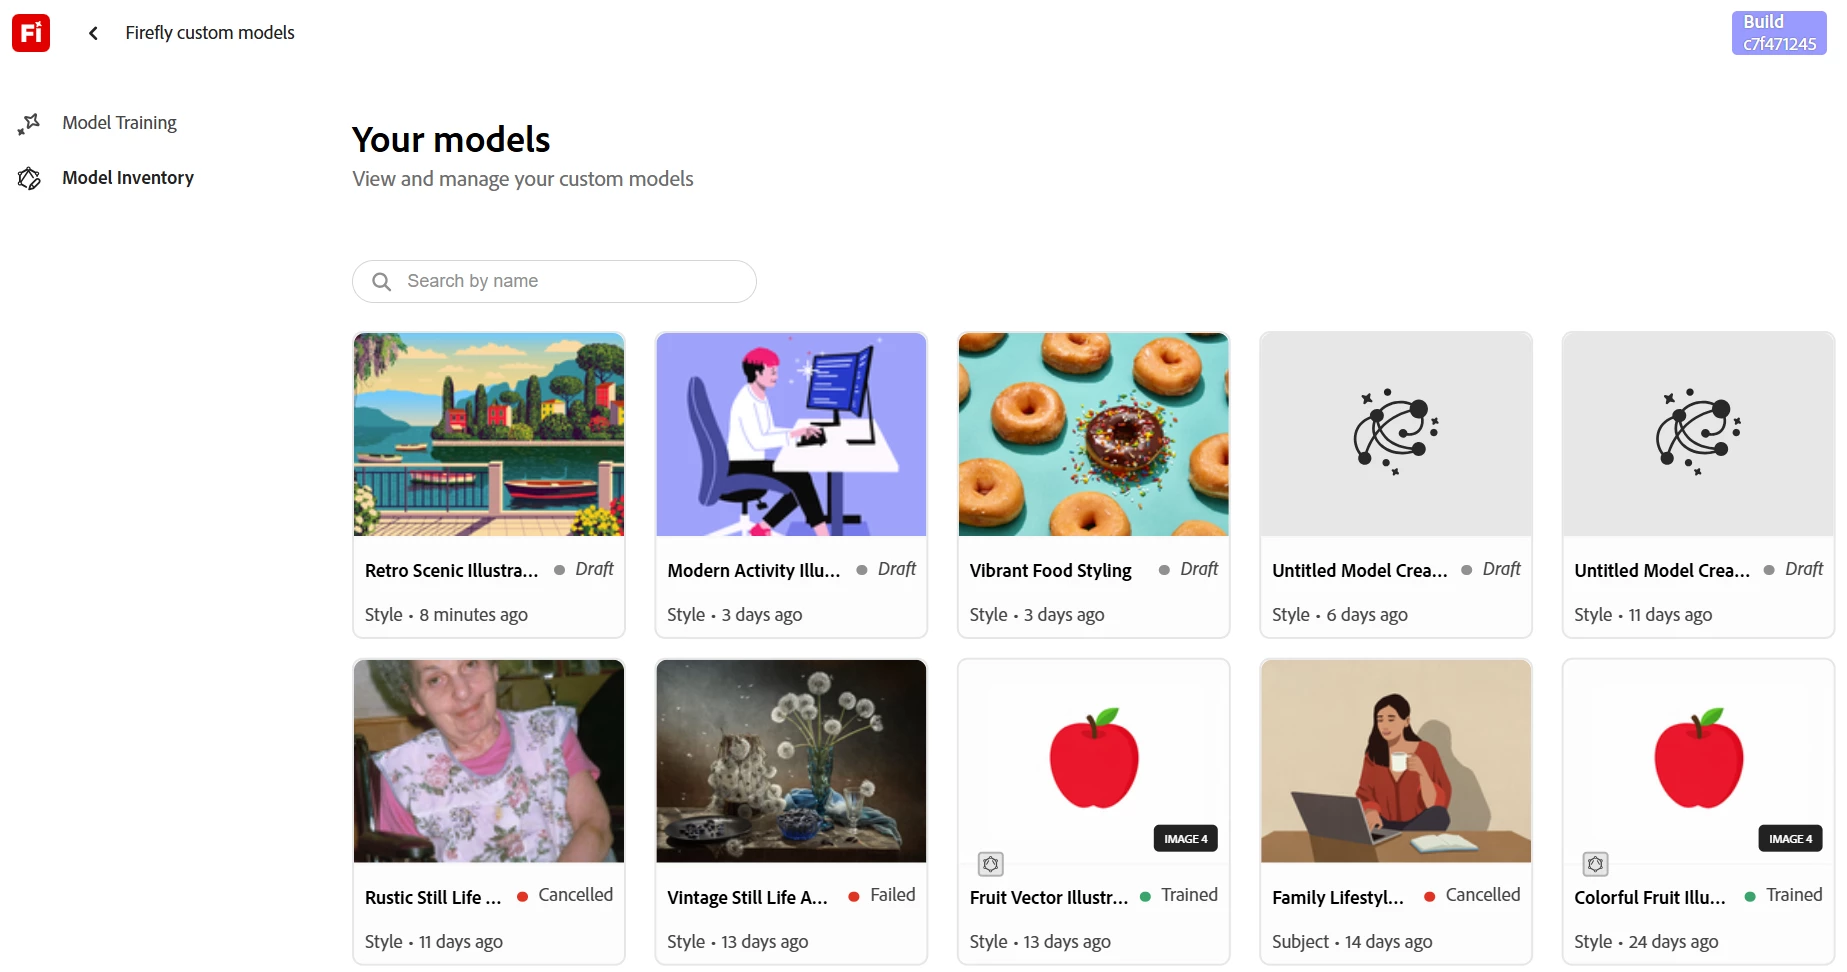This screenshot has height=972, width=1847.
Task: Click placeholder icon on six-days-ago Untitled model
Action: 1396,432
